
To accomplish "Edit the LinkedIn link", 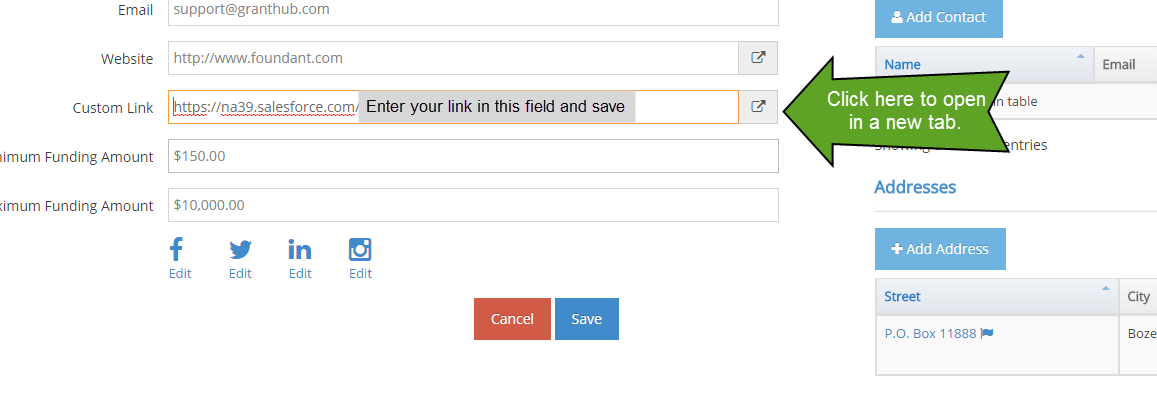I will (300, 274).
